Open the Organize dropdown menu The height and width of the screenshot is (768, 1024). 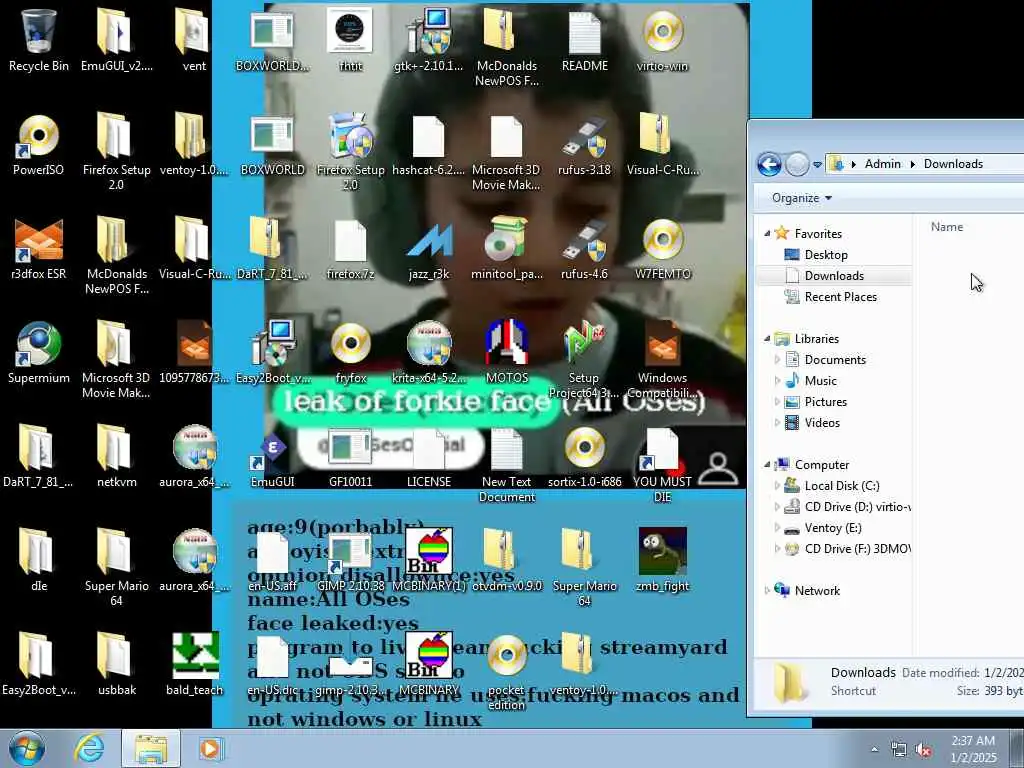tap(802, 198)
